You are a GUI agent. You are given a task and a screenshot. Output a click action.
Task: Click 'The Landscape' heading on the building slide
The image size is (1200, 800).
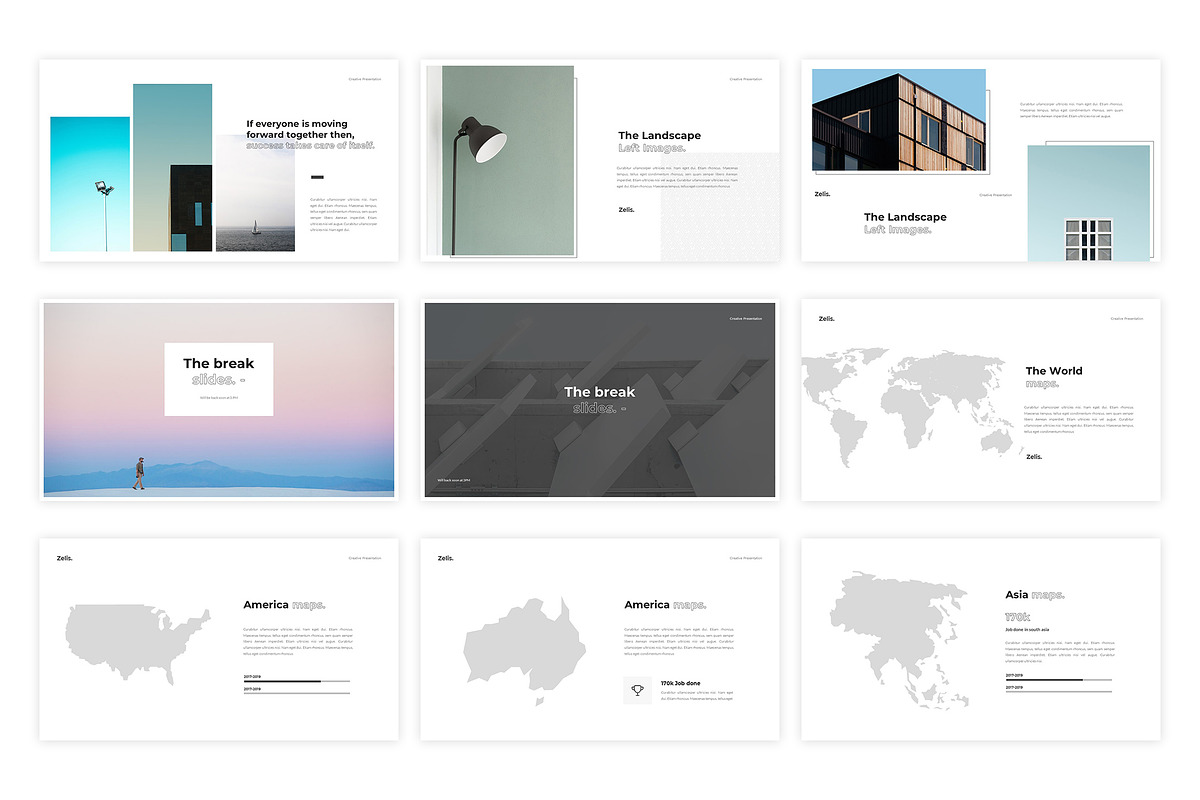pos(905,216)
